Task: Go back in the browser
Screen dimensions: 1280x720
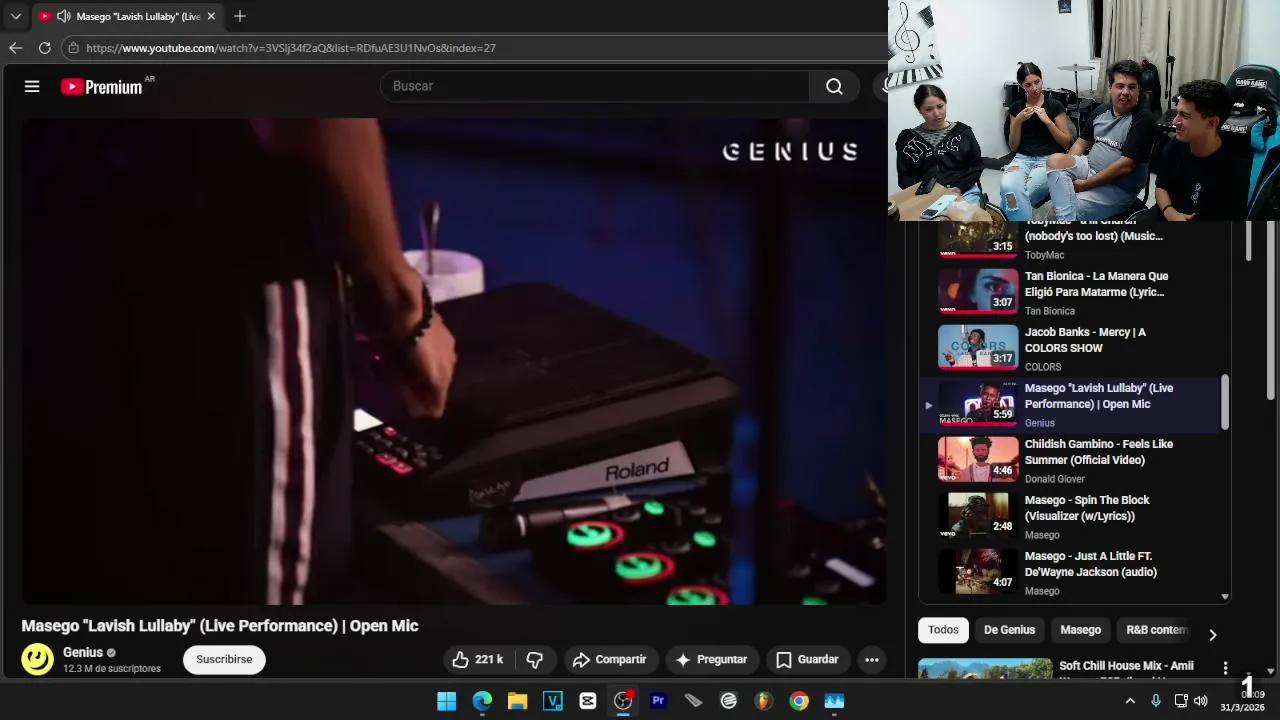Action: pyautogui.click(x=15, y=48)
